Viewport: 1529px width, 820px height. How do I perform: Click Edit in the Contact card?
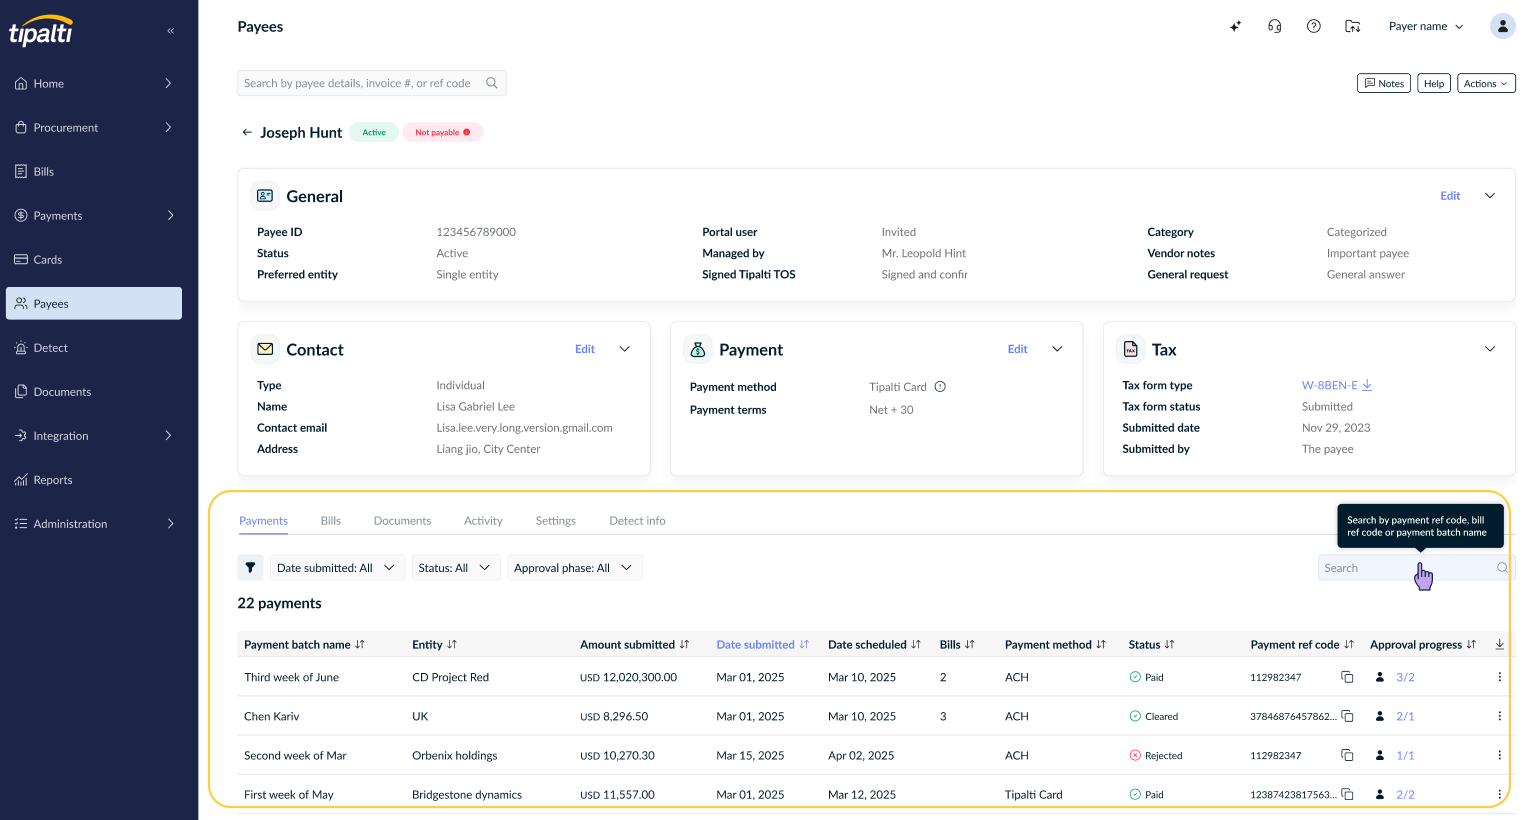pyautogui.click(x=585, y=349)
